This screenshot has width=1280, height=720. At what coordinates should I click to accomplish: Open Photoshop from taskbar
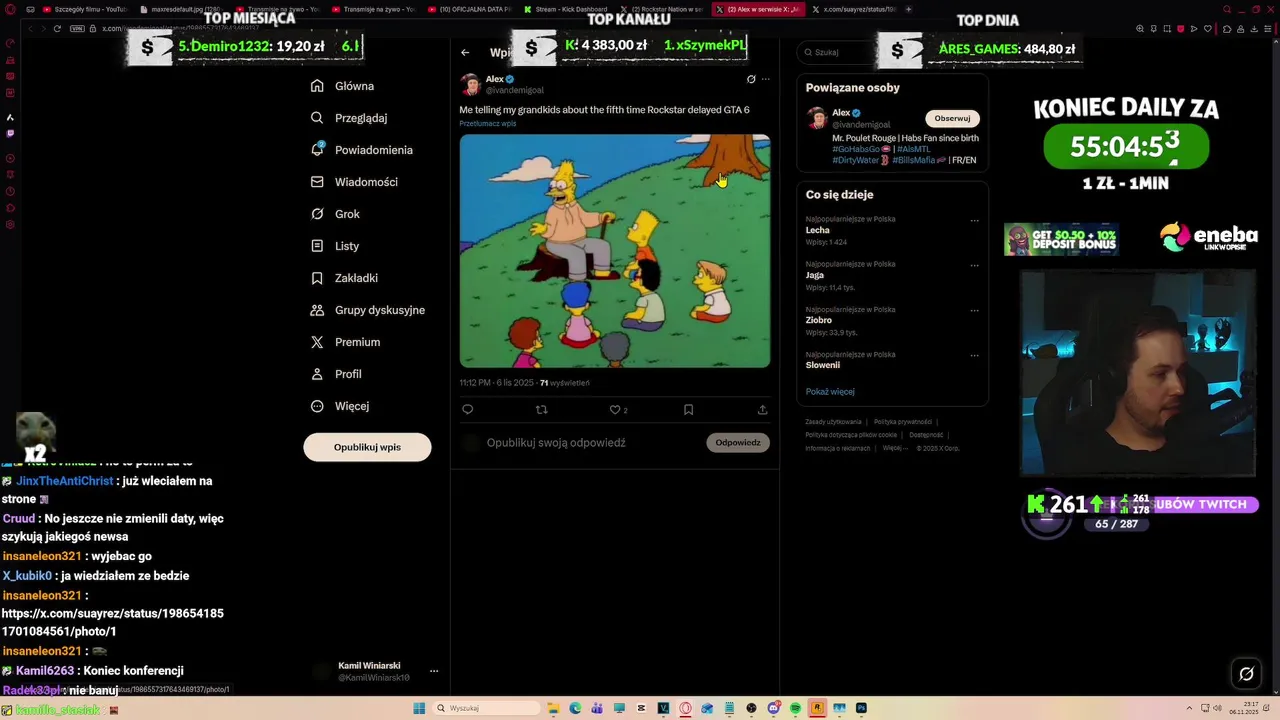pyautogui.click(x=861, y=708)
